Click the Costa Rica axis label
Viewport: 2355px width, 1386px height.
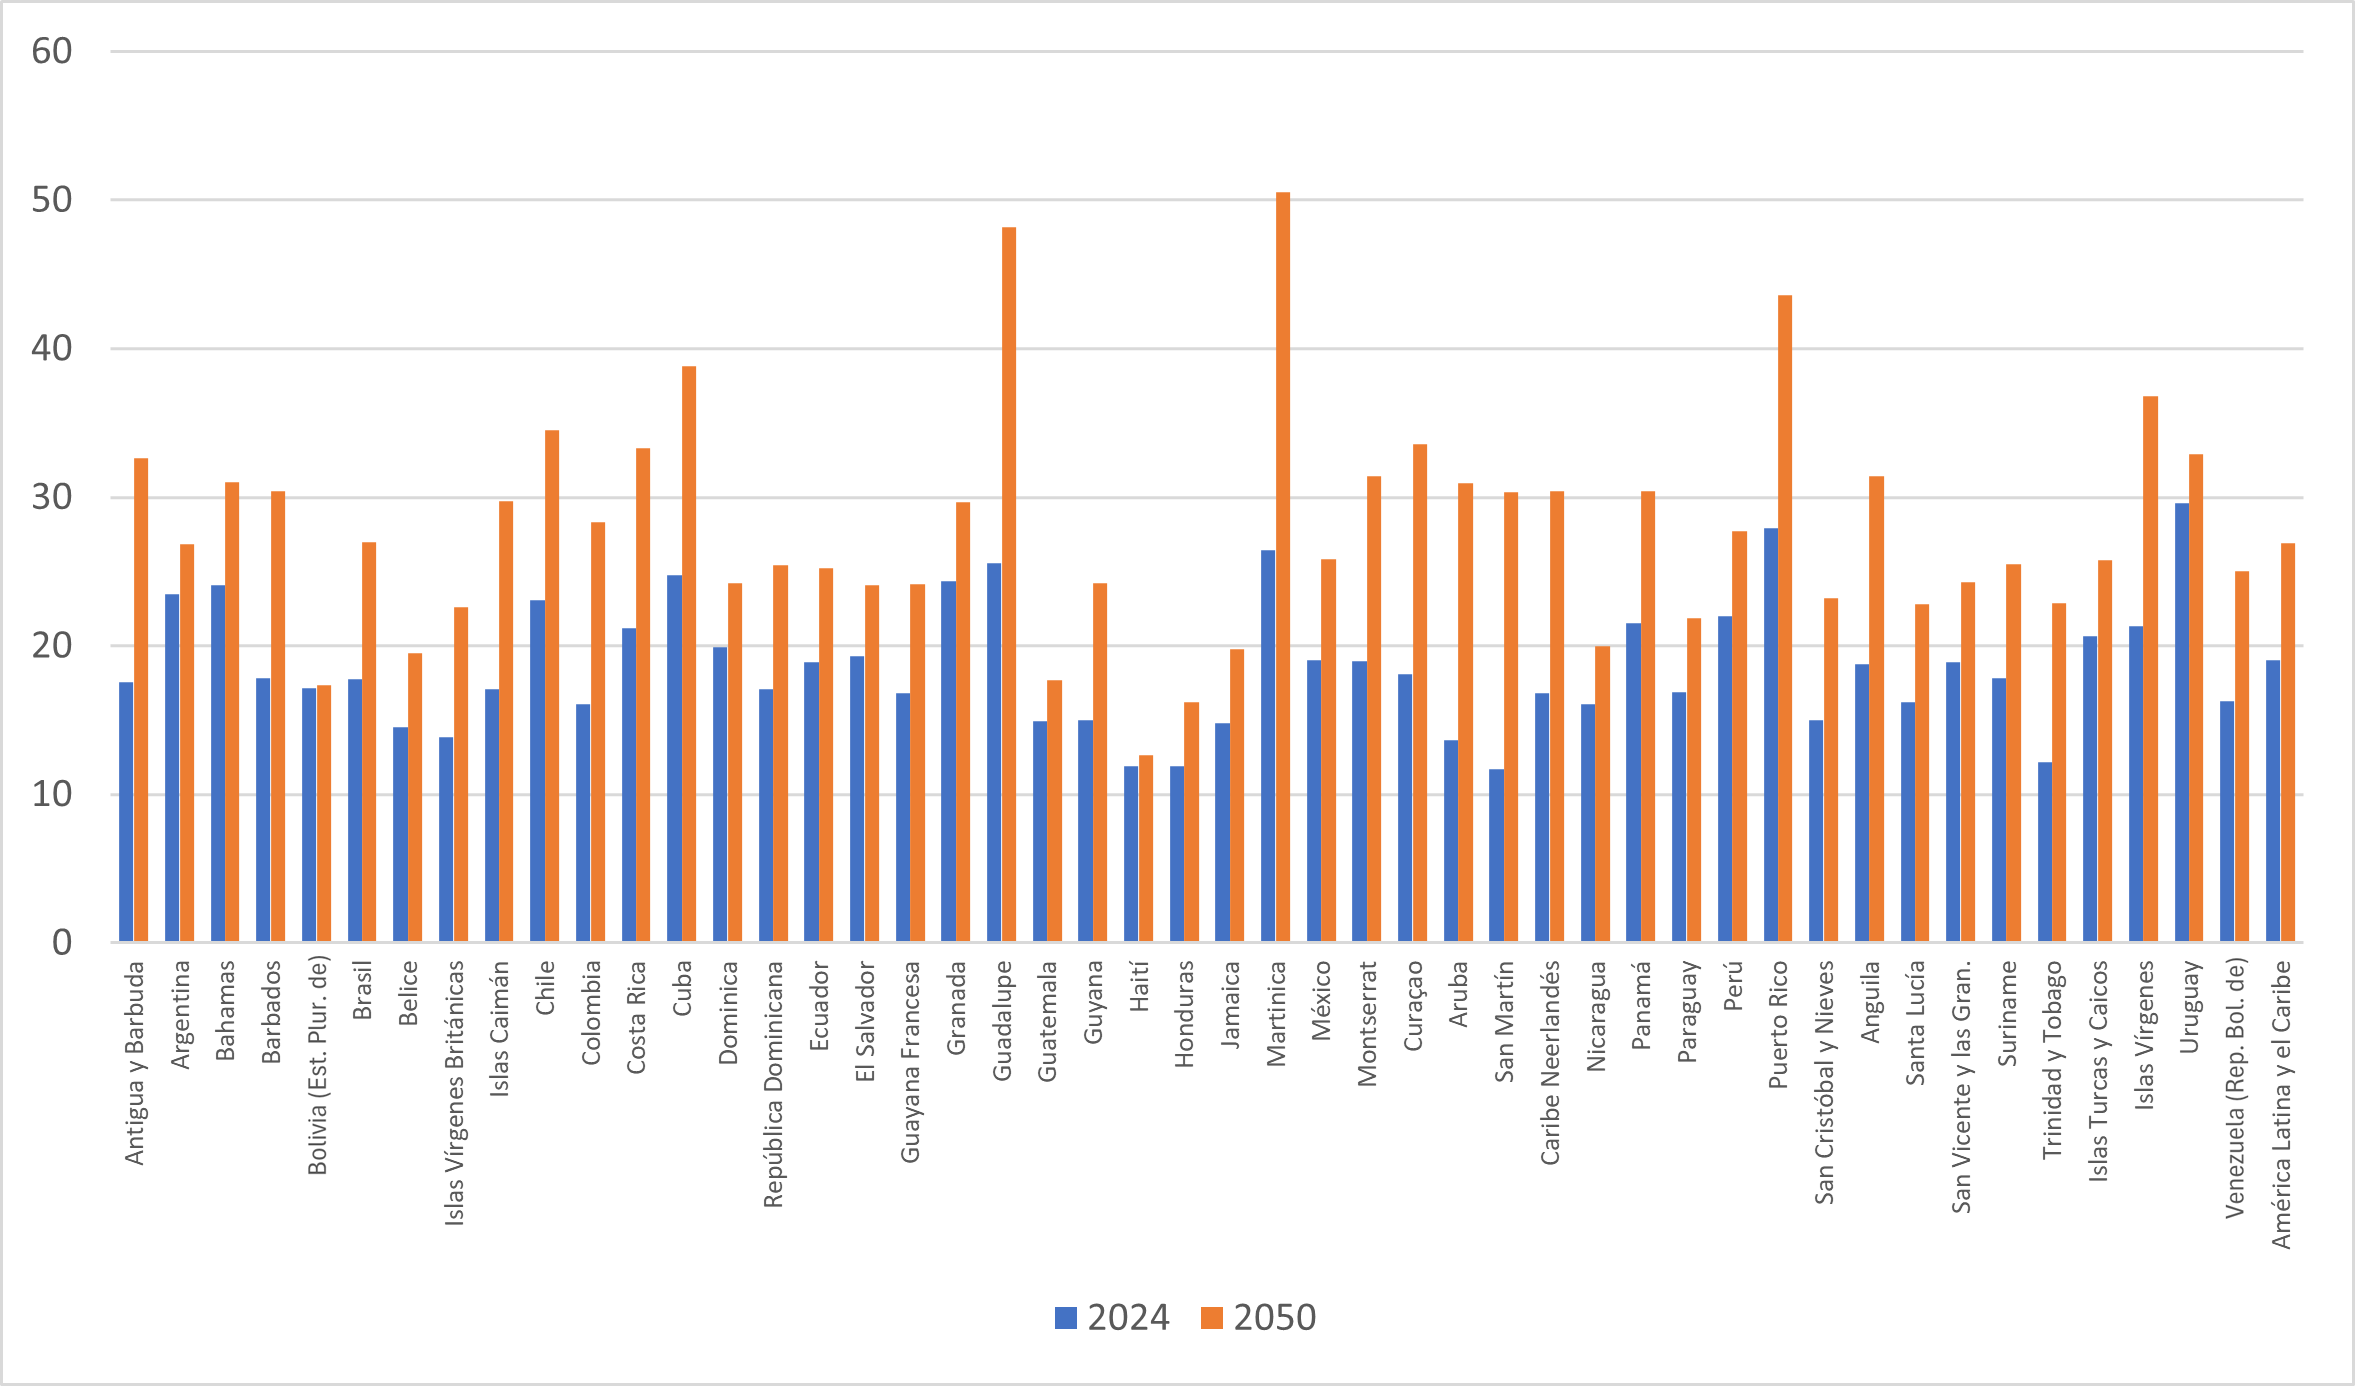[x=636, y=1018]
